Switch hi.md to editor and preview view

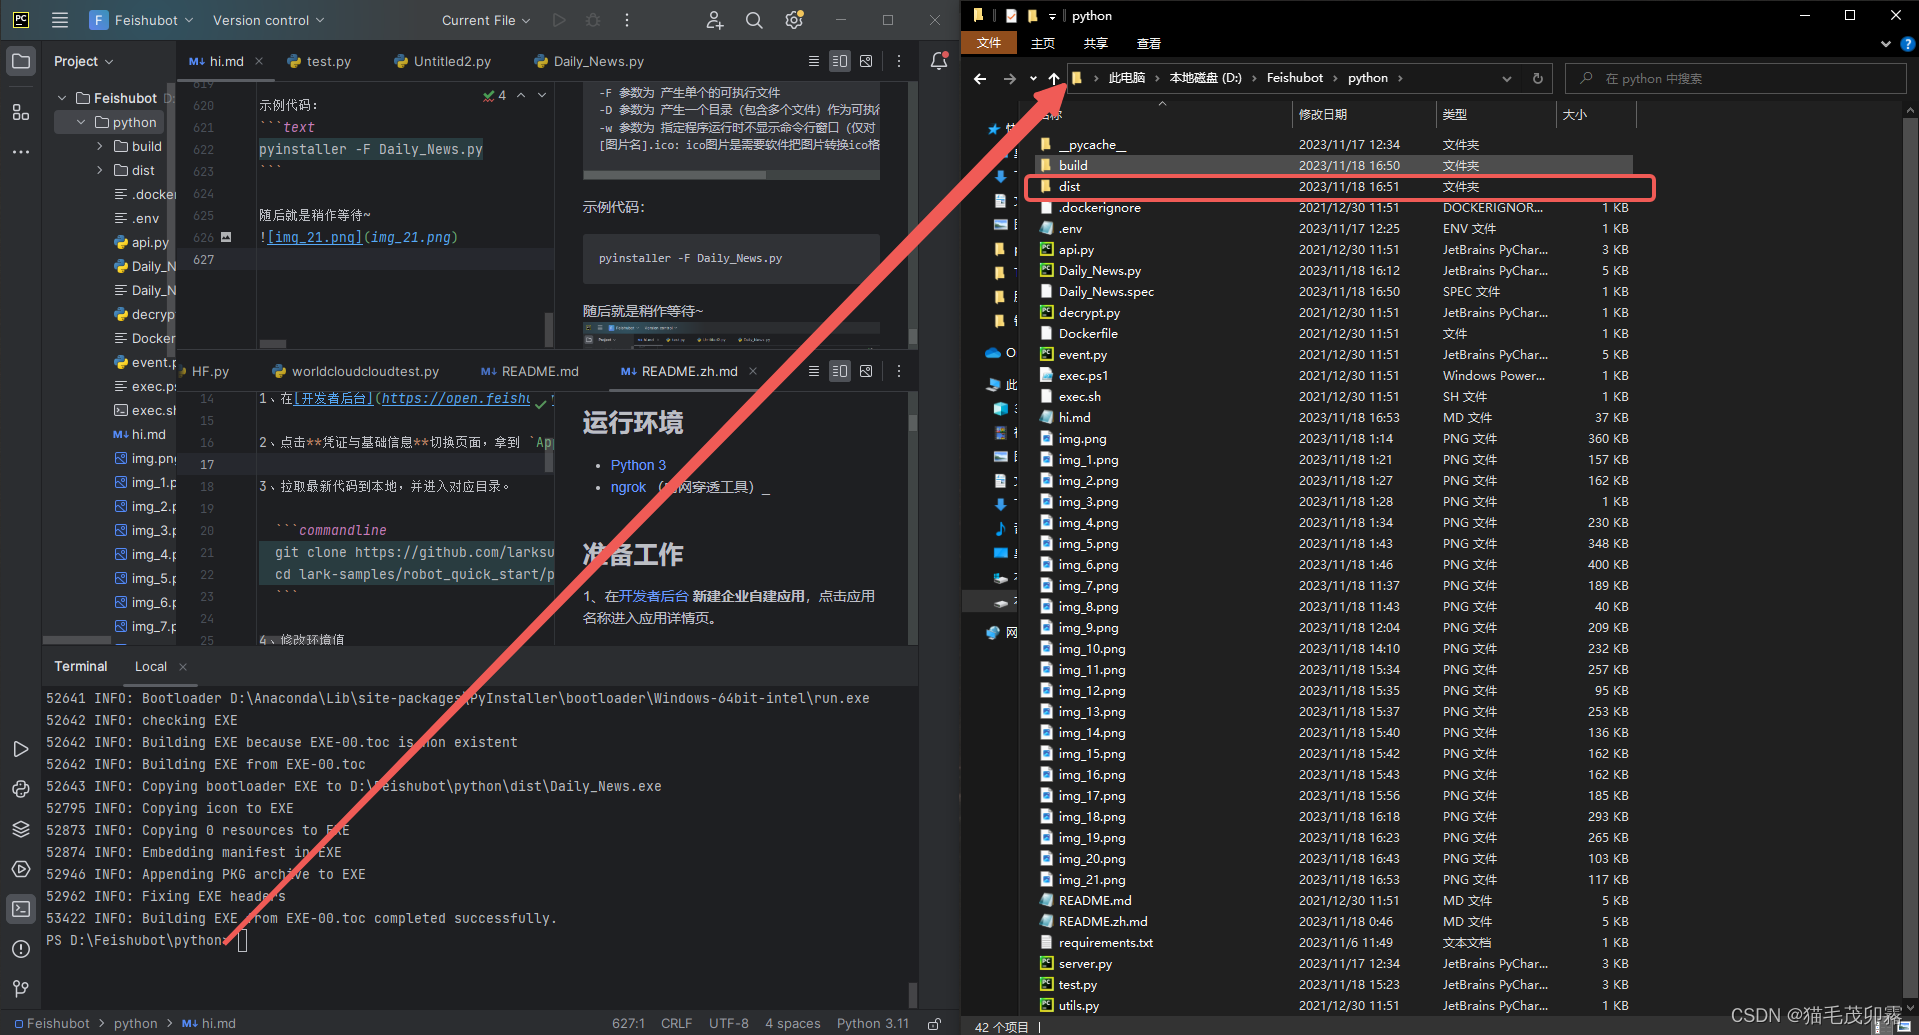click(840, 61)
